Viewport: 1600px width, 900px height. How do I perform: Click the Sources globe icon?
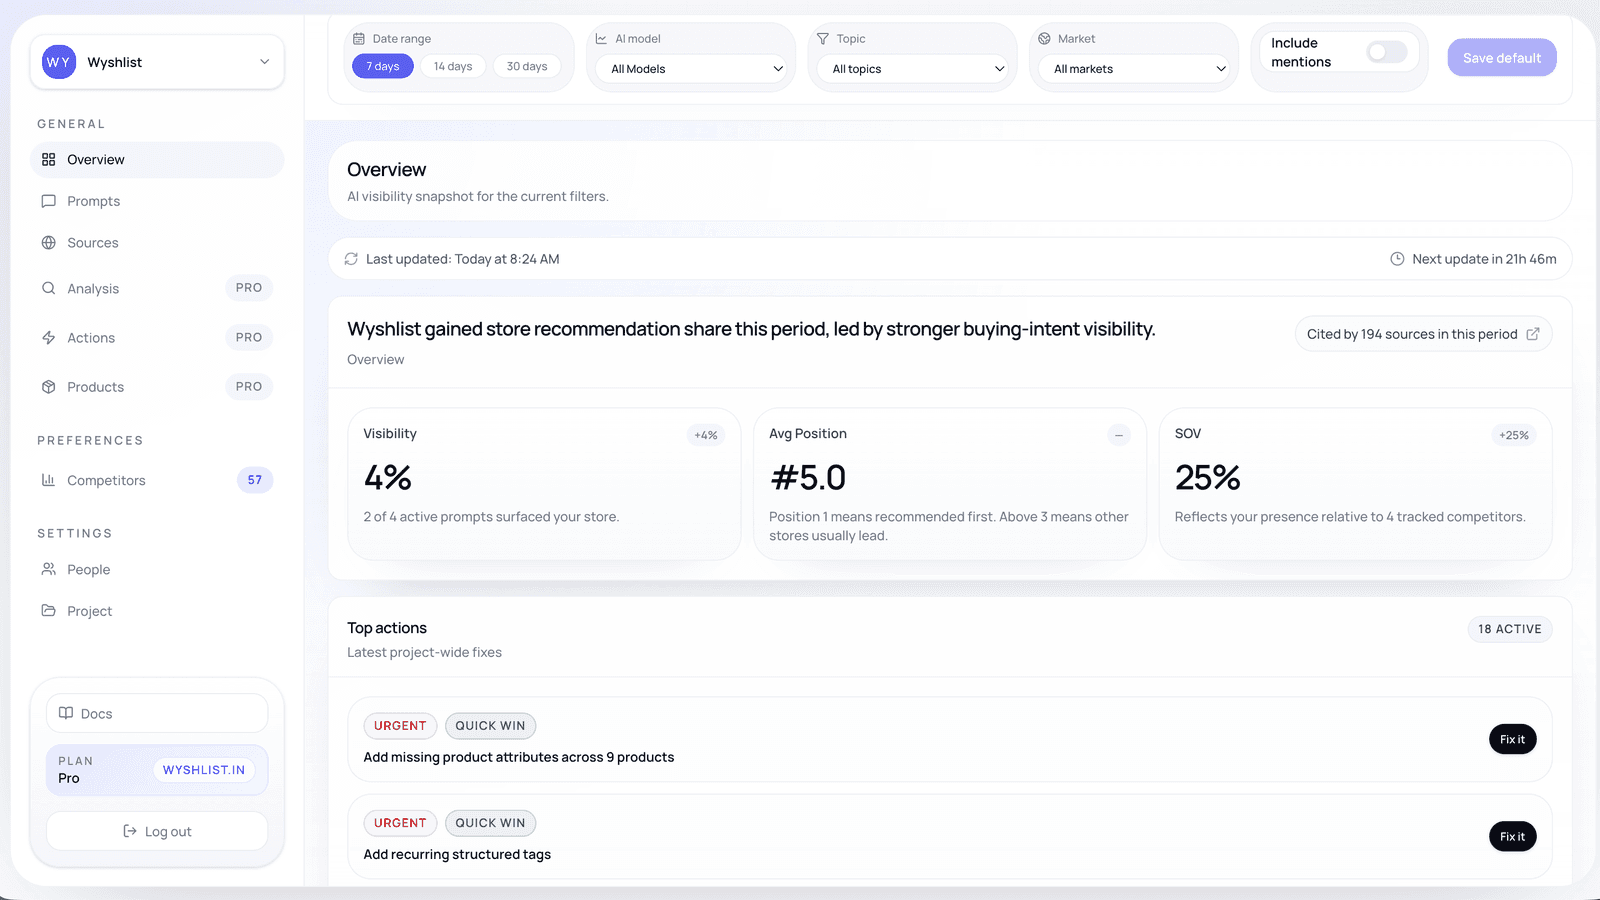[48, 243]
